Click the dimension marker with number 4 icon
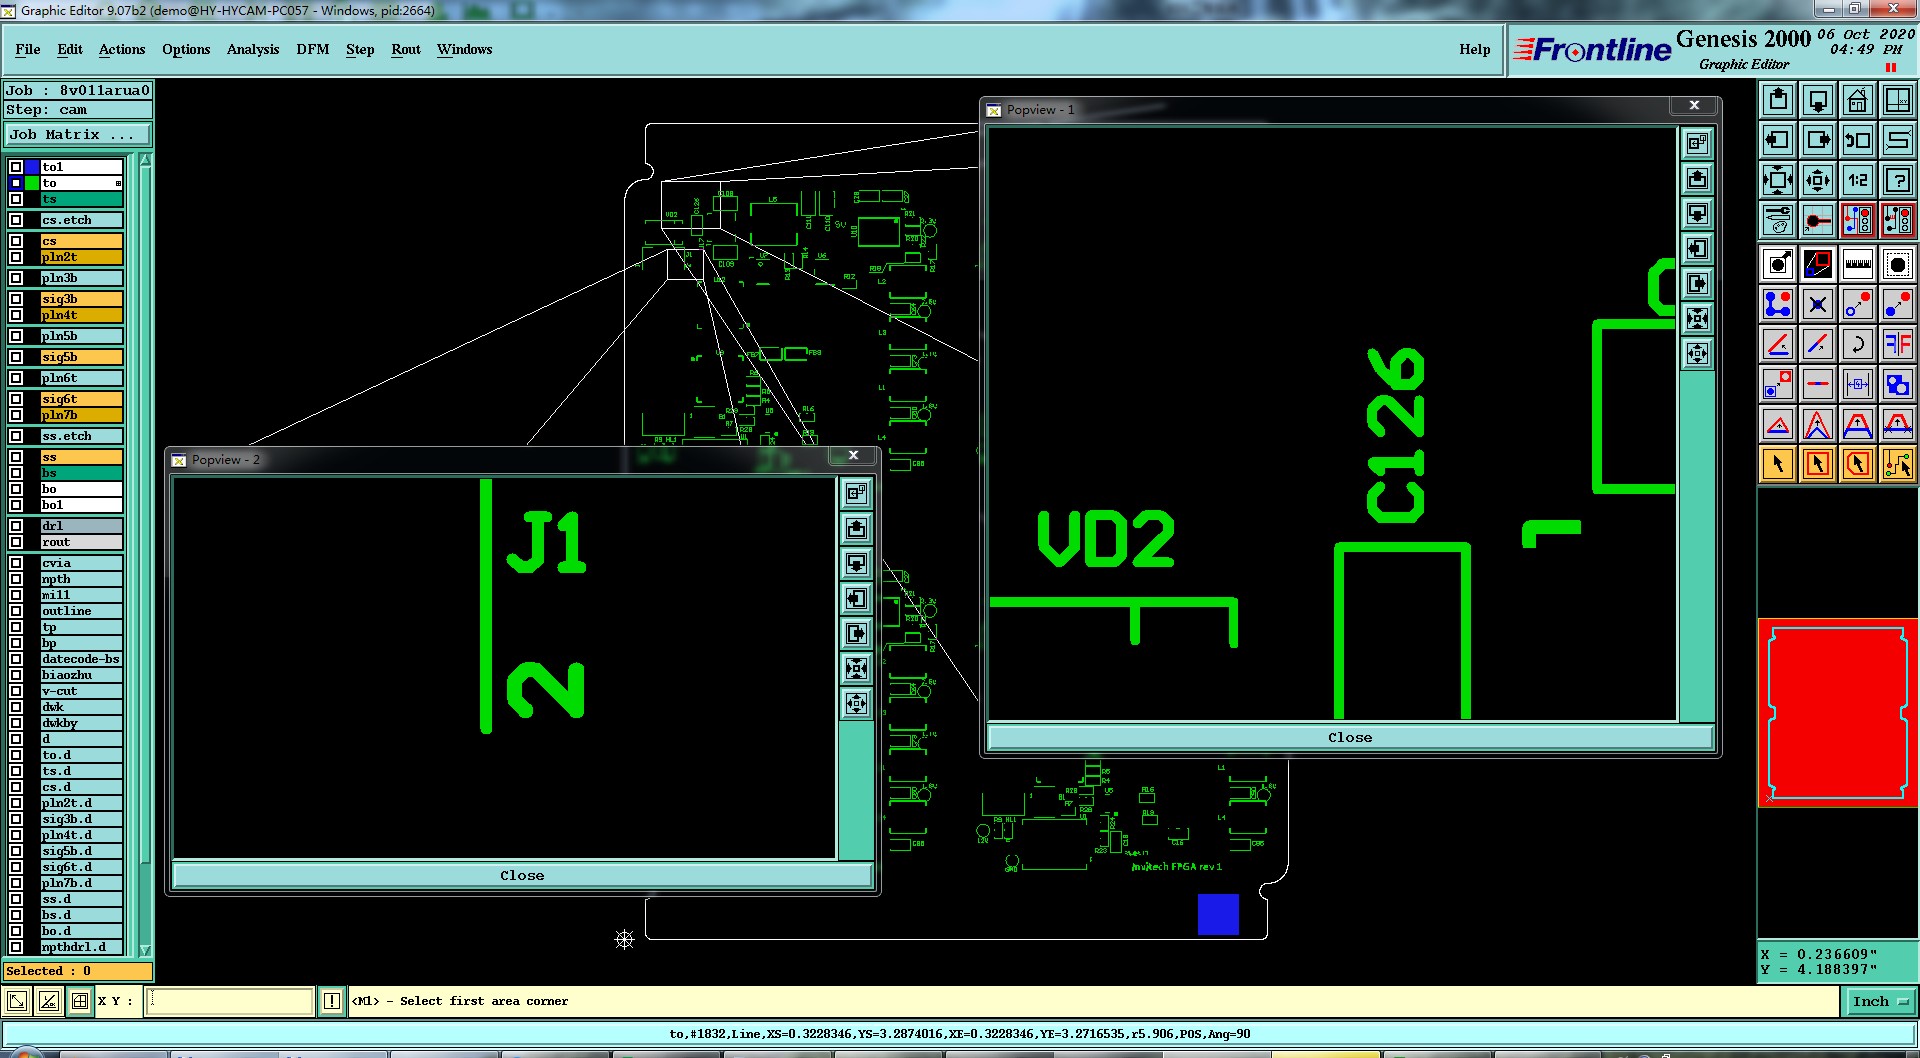The width and height of the screenshot is (1920, 1058). (1857, 384)
